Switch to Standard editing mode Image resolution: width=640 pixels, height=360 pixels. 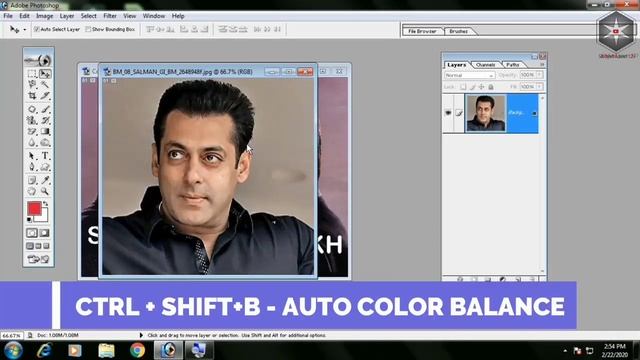(x=32, y=233)
